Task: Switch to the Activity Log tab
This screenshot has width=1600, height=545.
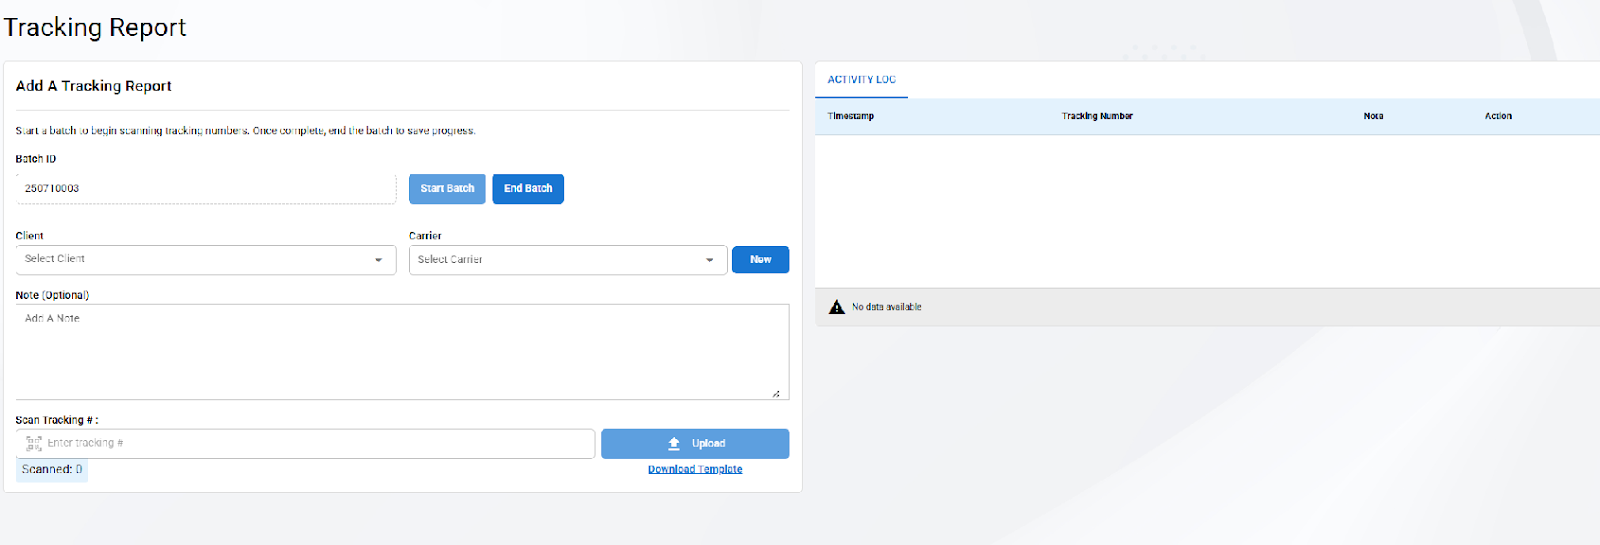Action: tap(861, 80)
